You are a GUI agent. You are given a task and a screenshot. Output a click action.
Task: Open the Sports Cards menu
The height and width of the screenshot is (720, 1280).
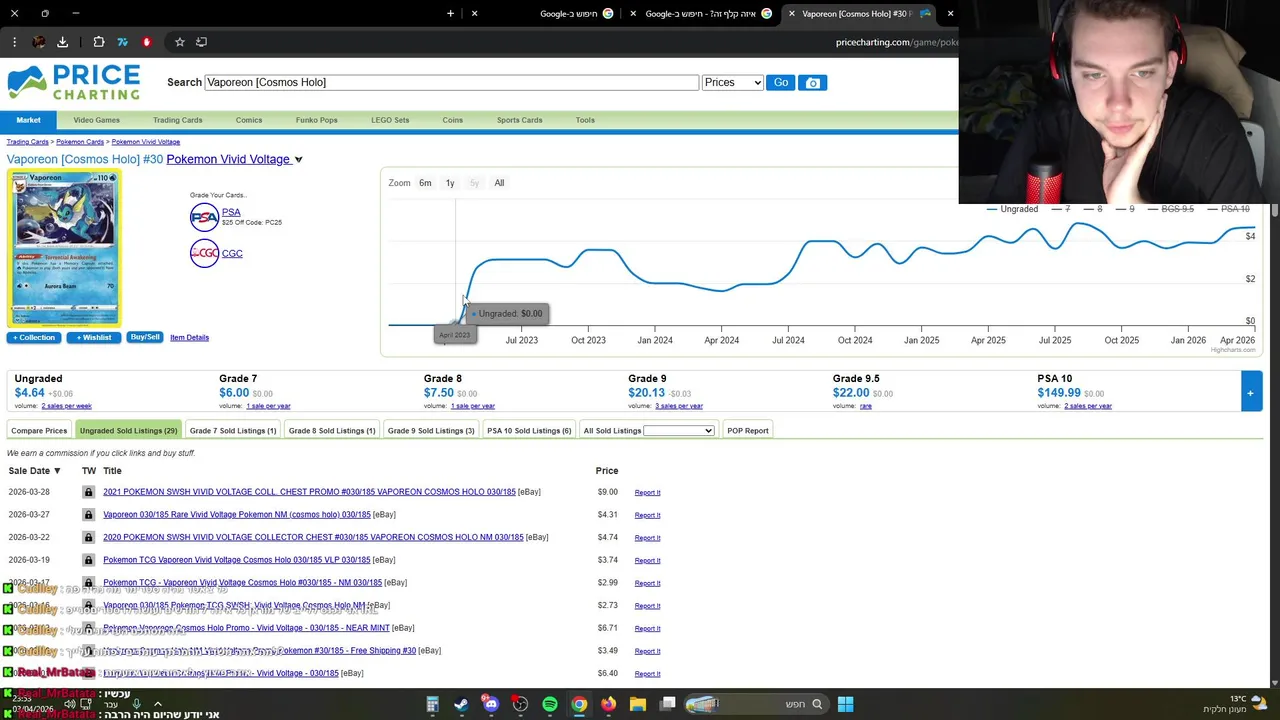point(520,120)
